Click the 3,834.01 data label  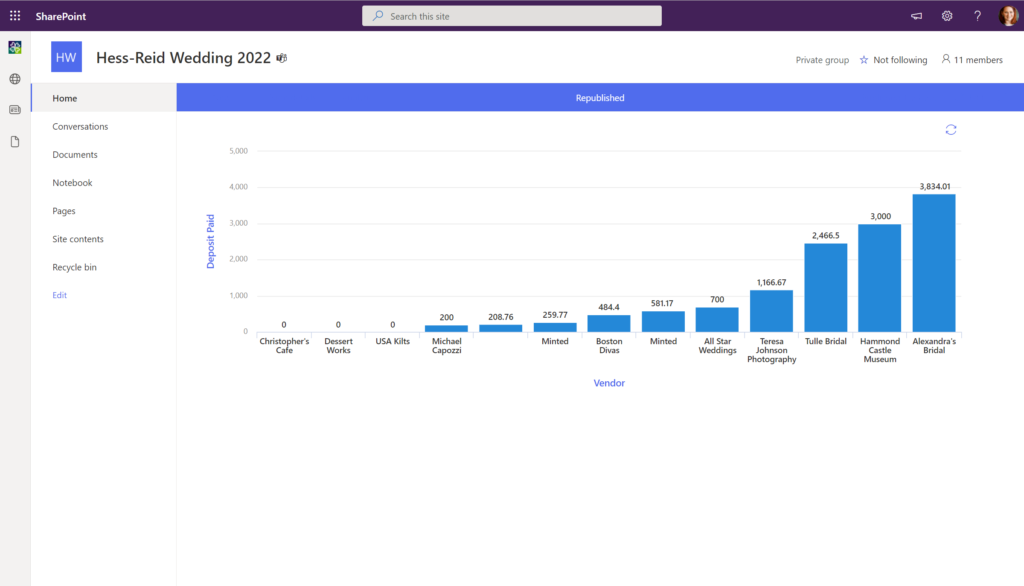[935, 186]
